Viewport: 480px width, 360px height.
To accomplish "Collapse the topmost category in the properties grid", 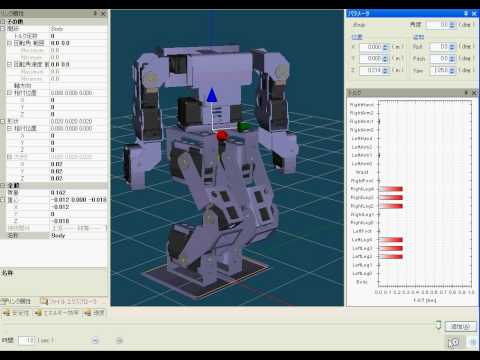I will tap(3, 22).
